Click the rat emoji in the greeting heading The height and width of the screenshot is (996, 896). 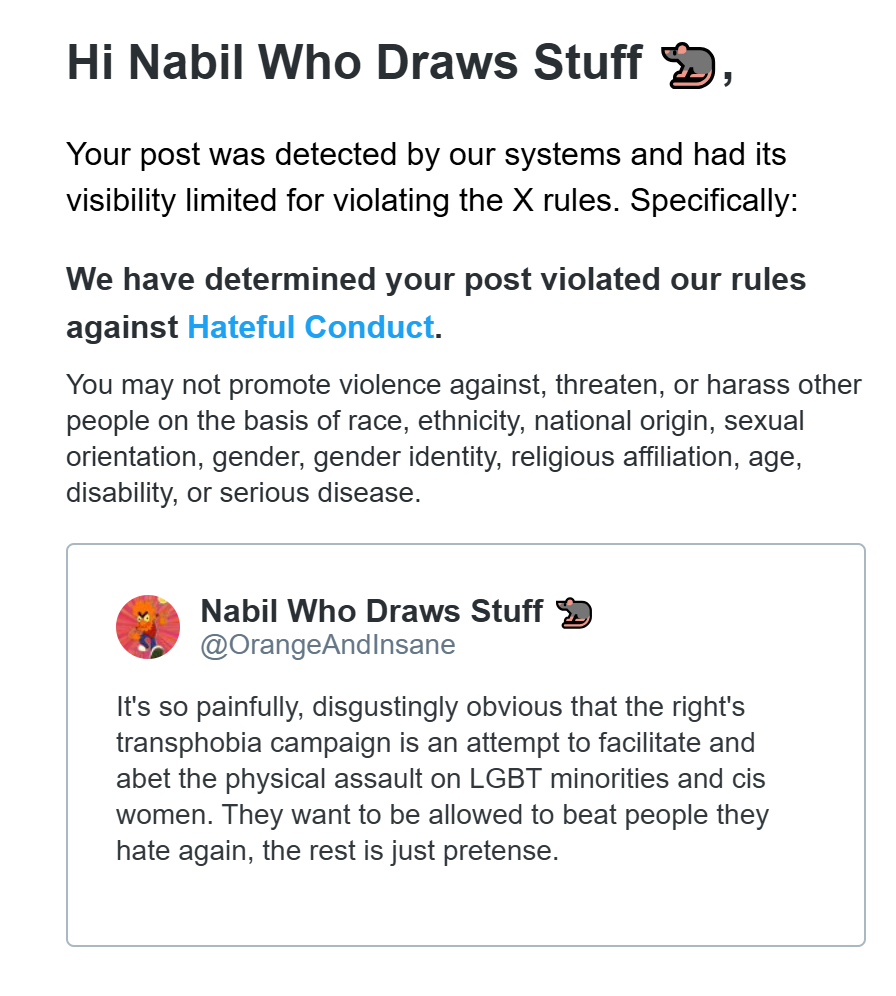(688, 65)
